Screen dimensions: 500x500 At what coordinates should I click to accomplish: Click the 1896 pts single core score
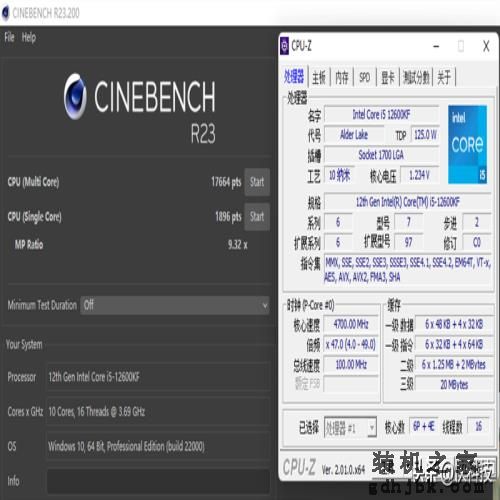228,217
